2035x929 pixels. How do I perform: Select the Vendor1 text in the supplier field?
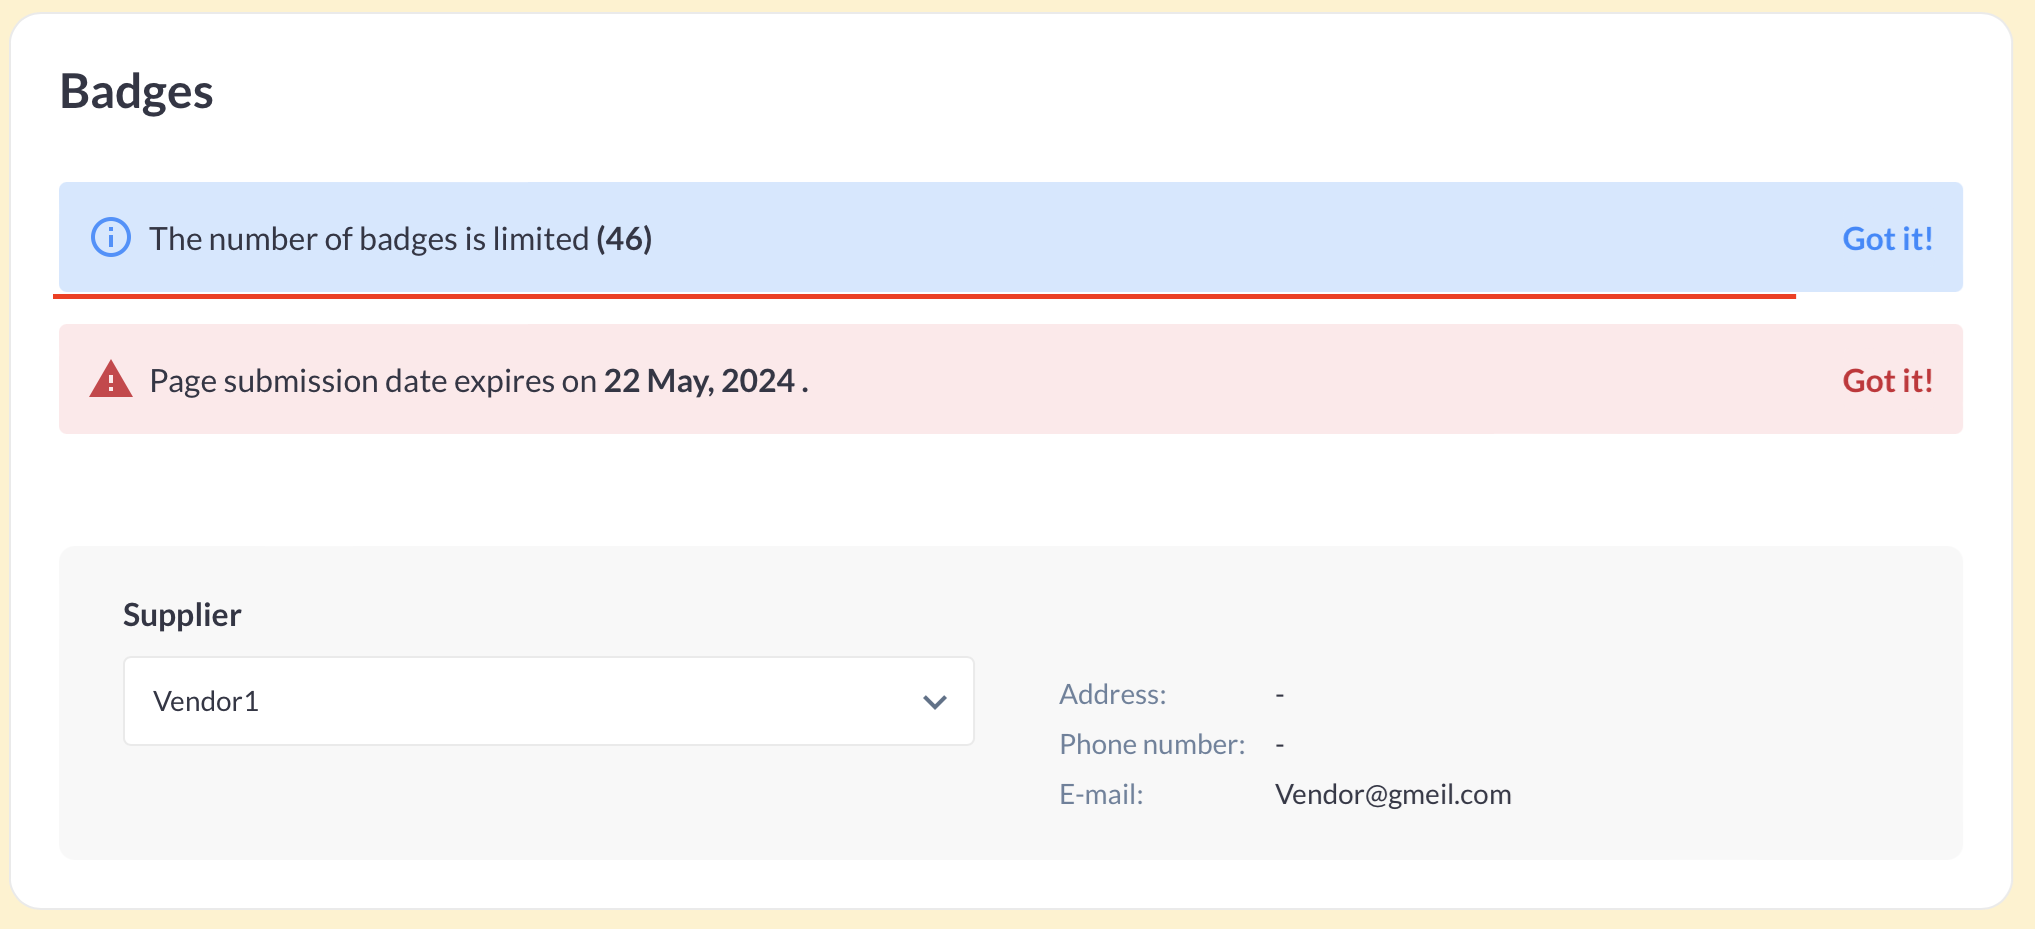206,702
